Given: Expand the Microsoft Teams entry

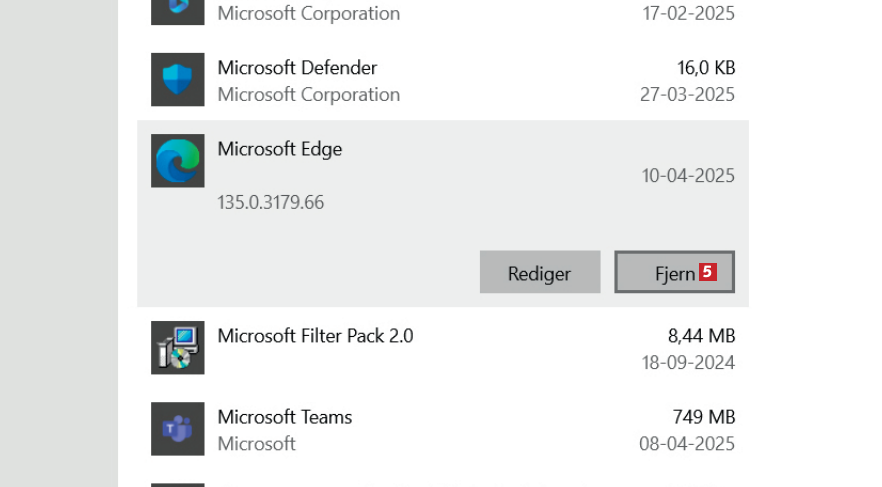Looking at the screenshot, I should tap(285, 417).
